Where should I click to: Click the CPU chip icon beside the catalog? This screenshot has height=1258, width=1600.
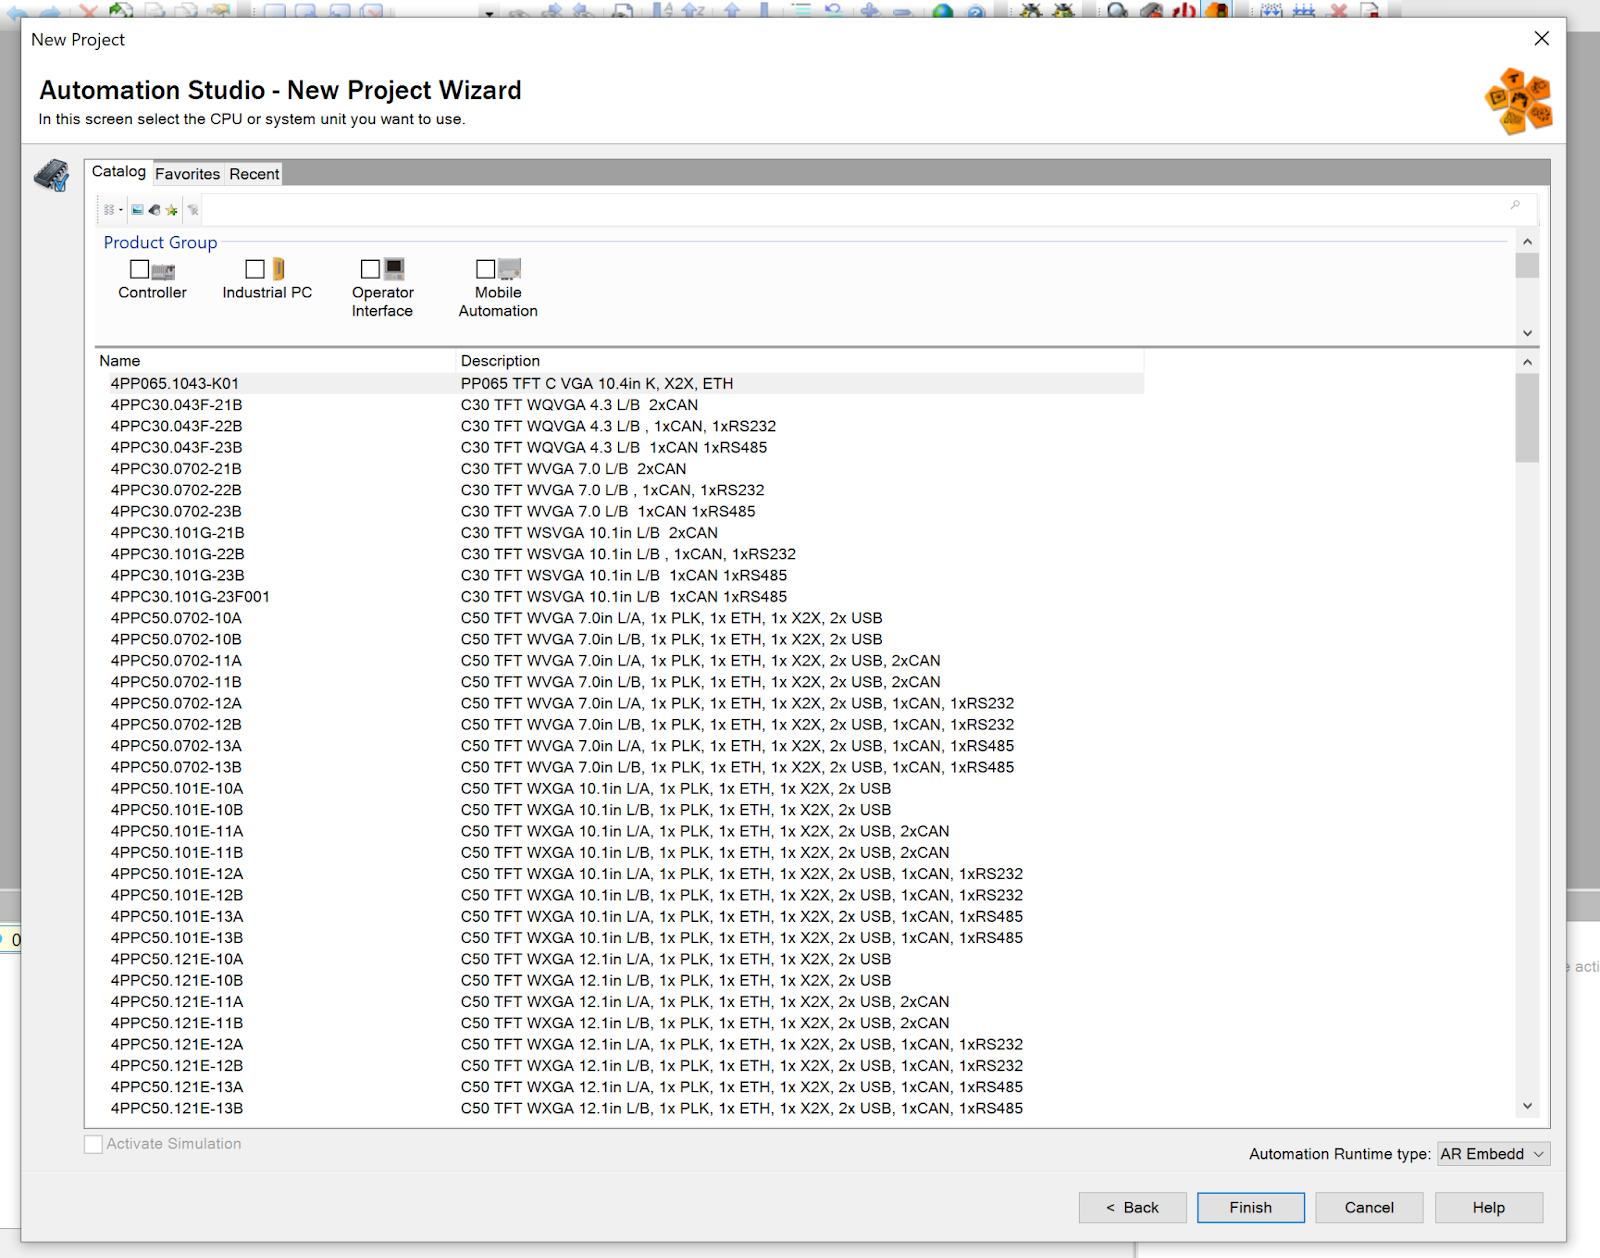[x=52, y=175]
